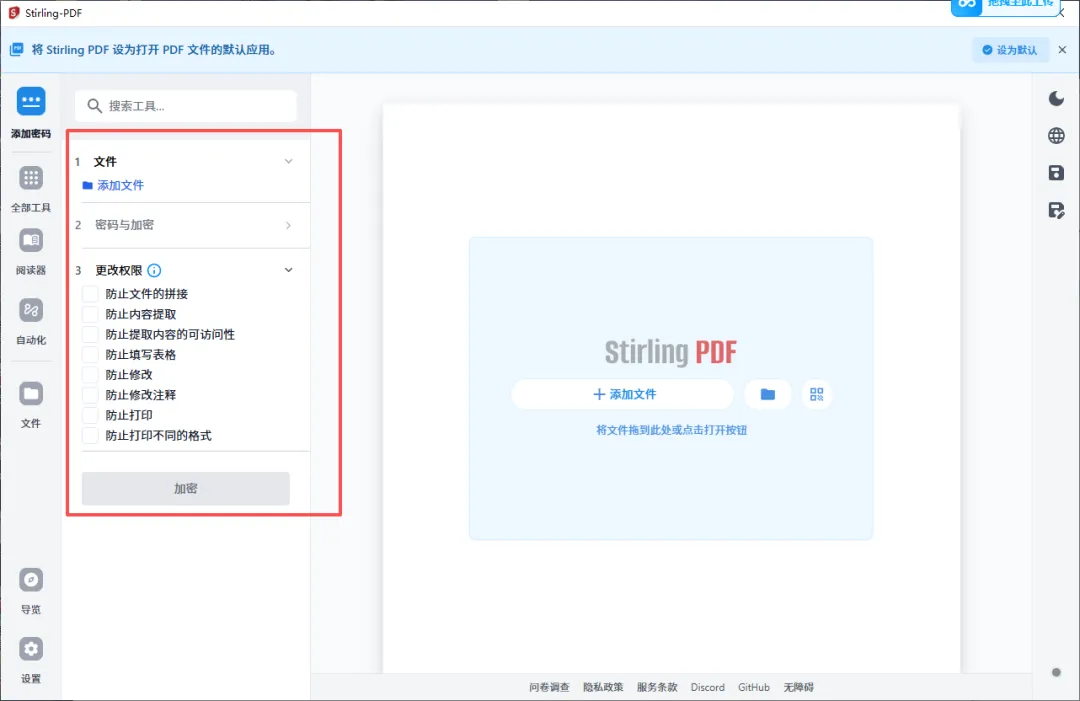Screen dimensions: 1080x701
Task: Enable 防止打印不同的格式 checkbox
Action: point(90,436)
